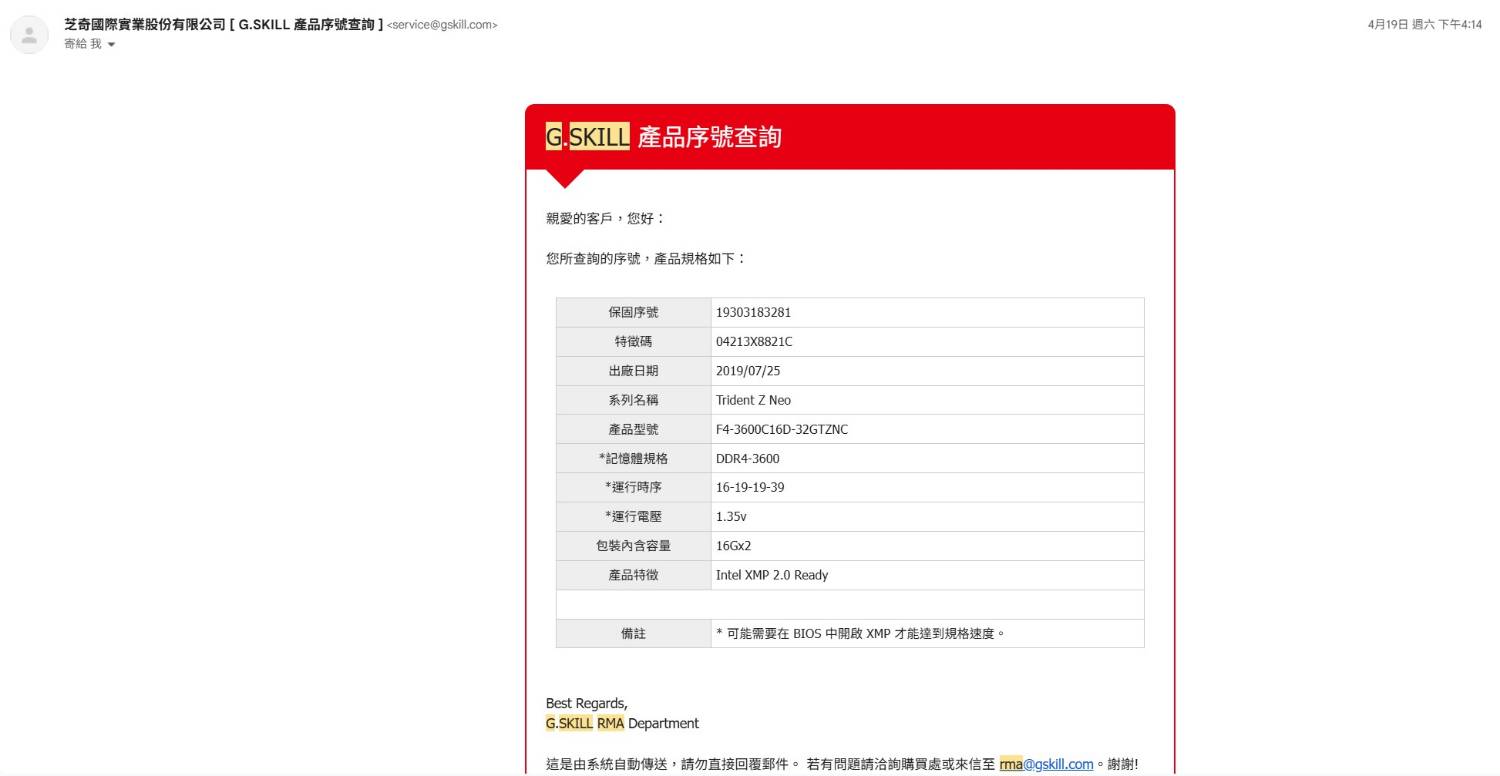This screenshot has width=1500, height=776.
Task: Click the 您所查詢的序號 intro sentence
Action: click(x=646, y=258)
